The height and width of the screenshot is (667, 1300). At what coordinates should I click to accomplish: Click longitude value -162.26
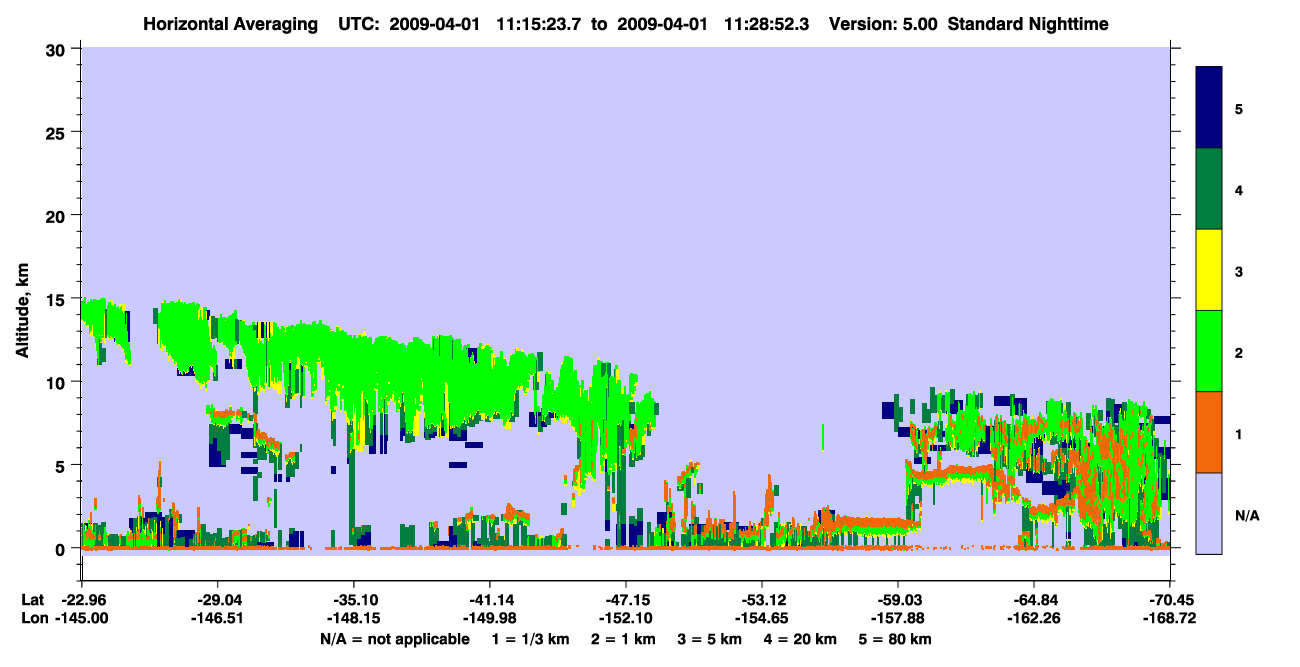coord(1034,619)
